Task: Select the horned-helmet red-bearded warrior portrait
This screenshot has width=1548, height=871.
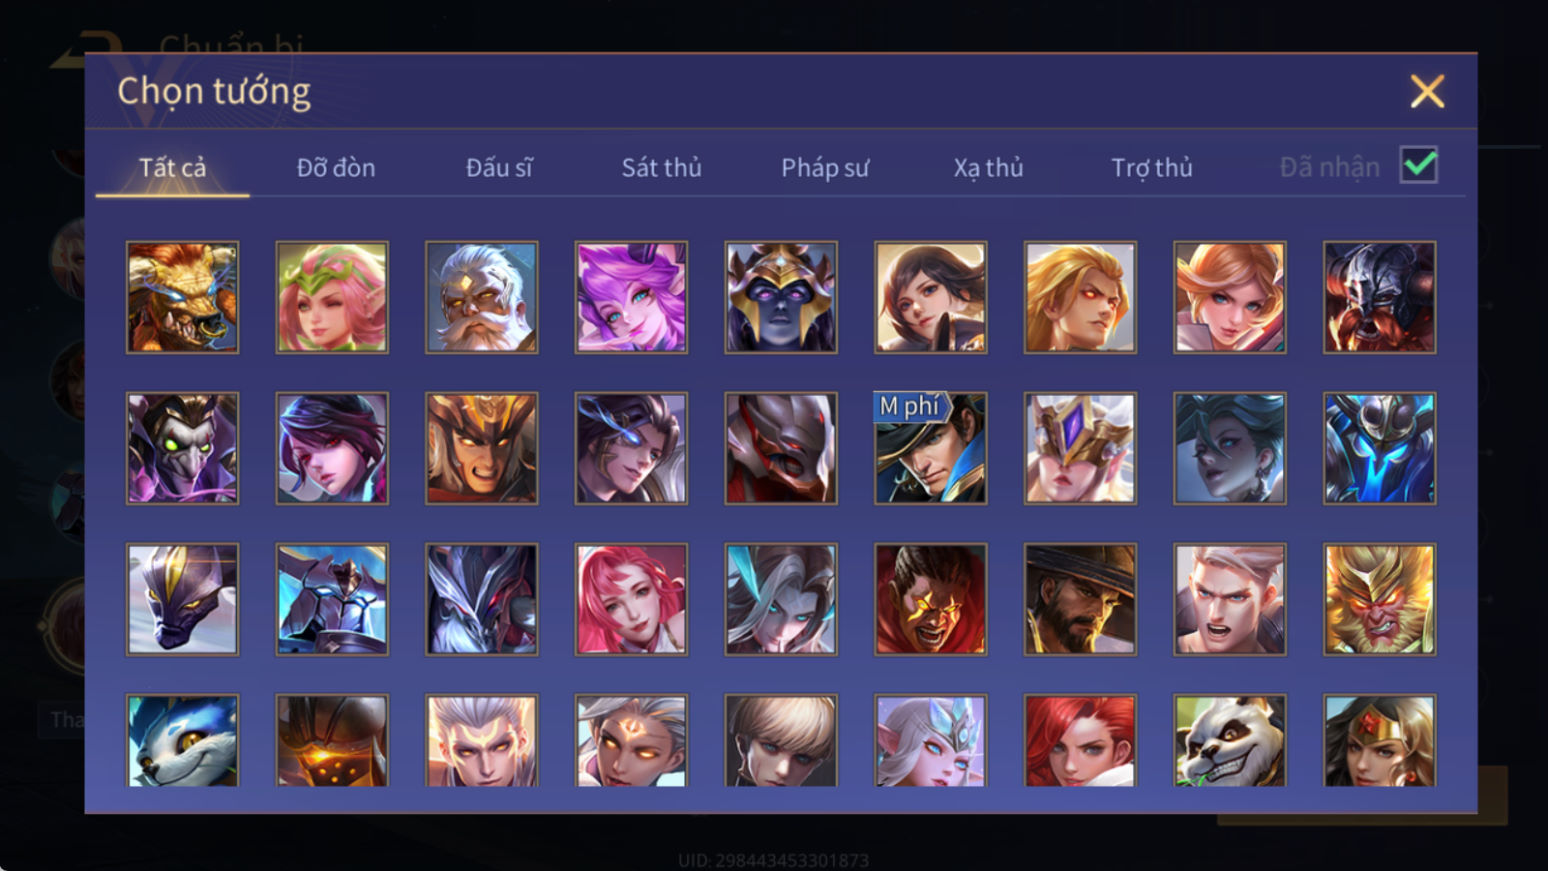Action: [1380, 297]
